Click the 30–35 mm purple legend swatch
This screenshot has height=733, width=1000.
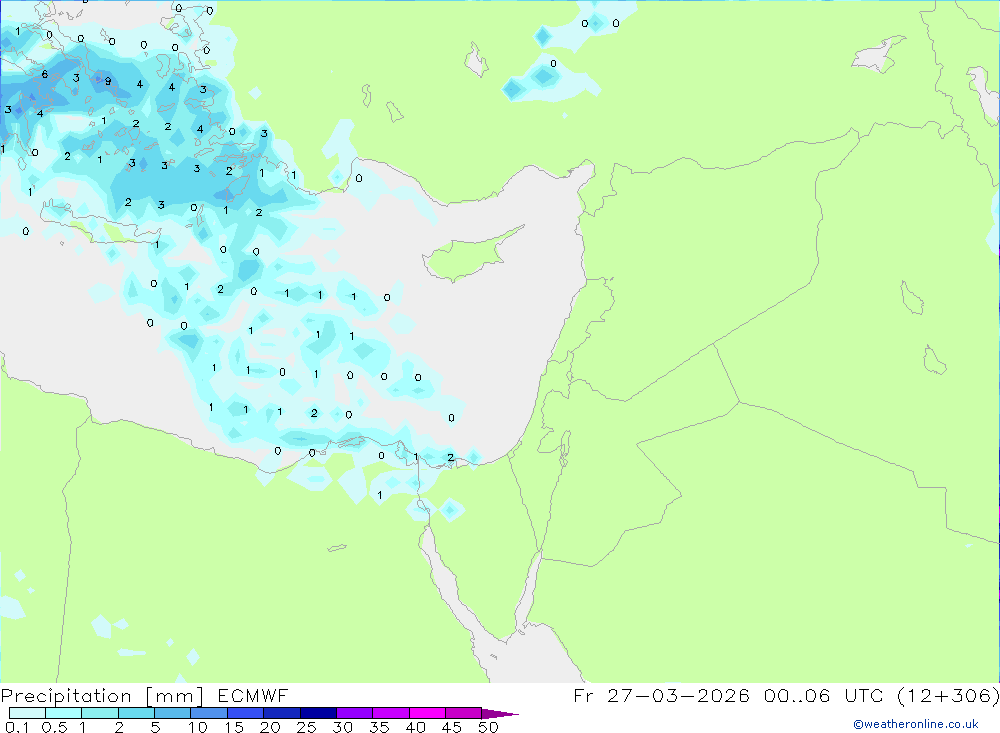click(354, 713)
